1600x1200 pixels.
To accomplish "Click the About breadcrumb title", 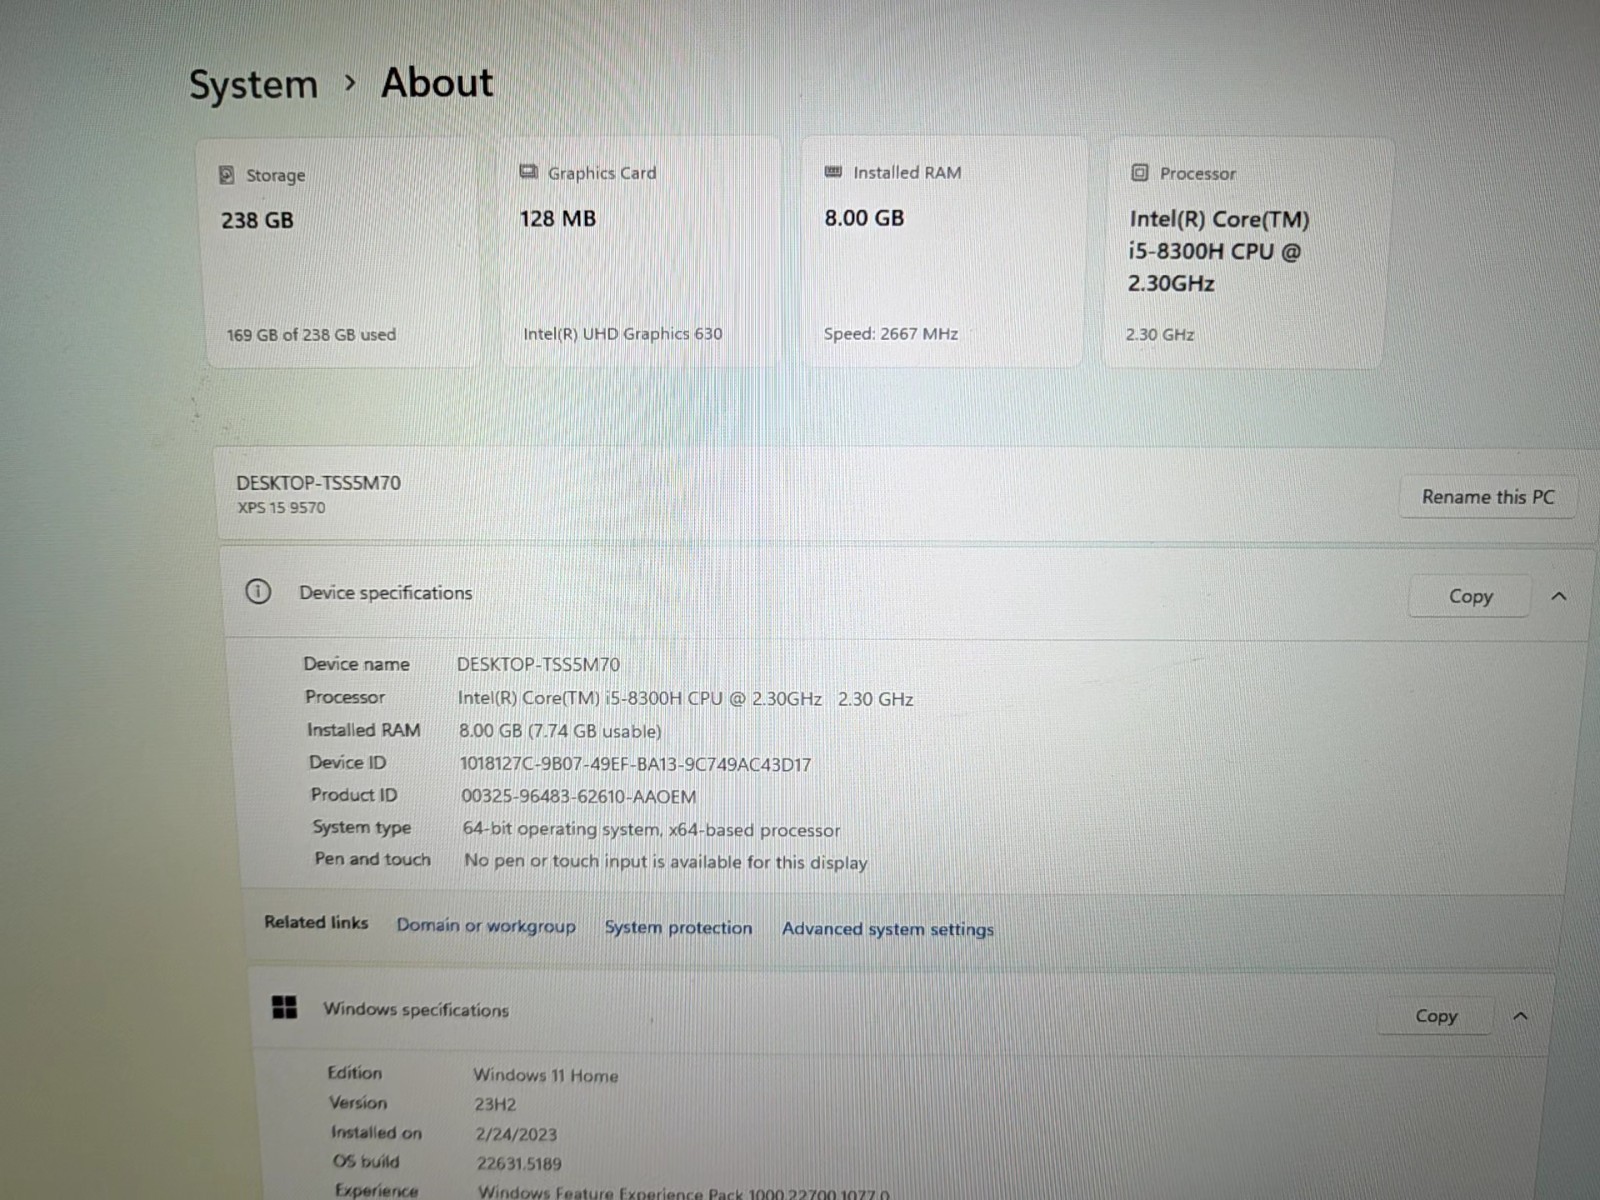I will (x=437, y=82).
